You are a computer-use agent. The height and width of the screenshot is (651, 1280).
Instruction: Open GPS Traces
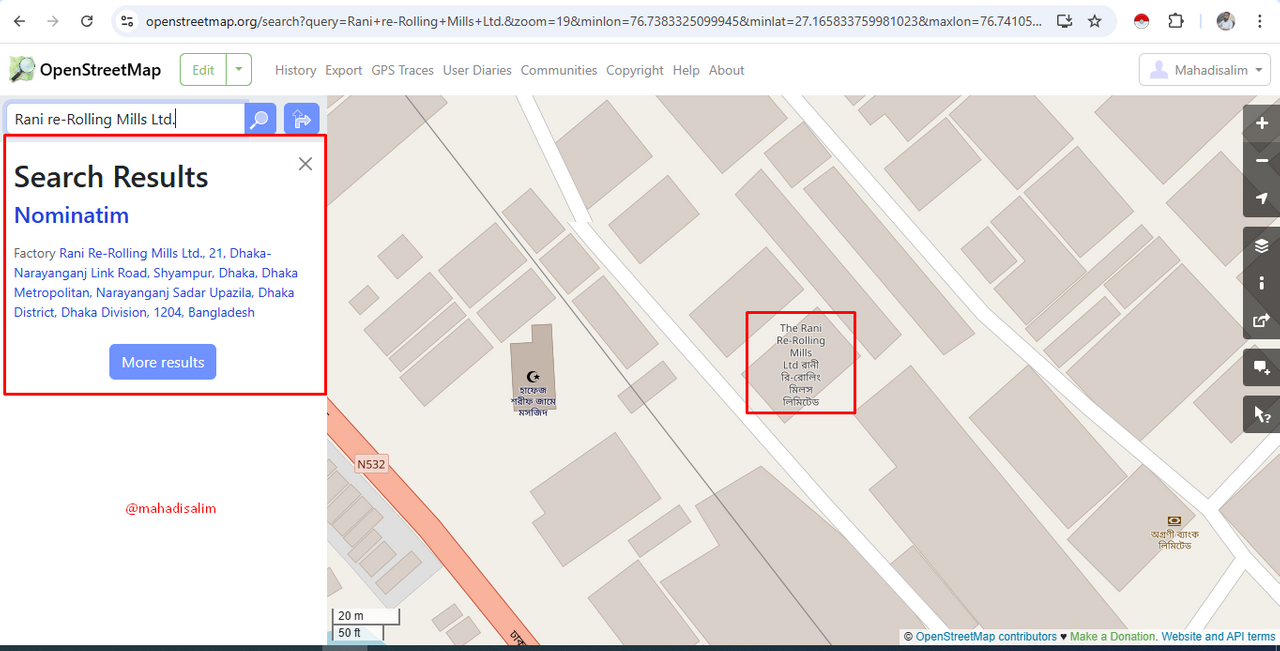click(x=402, y=70)
